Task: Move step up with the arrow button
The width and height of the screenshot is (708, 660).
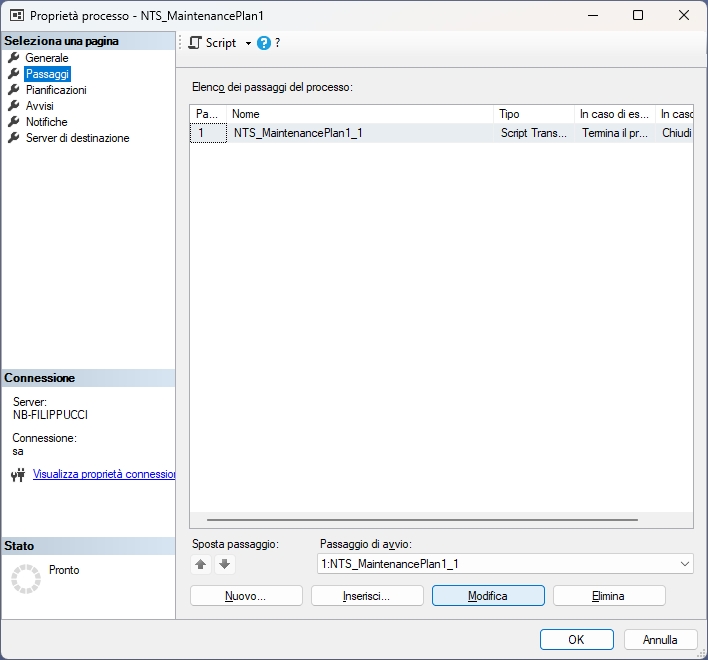Action: pyautogui.click(x=201, y=564)
